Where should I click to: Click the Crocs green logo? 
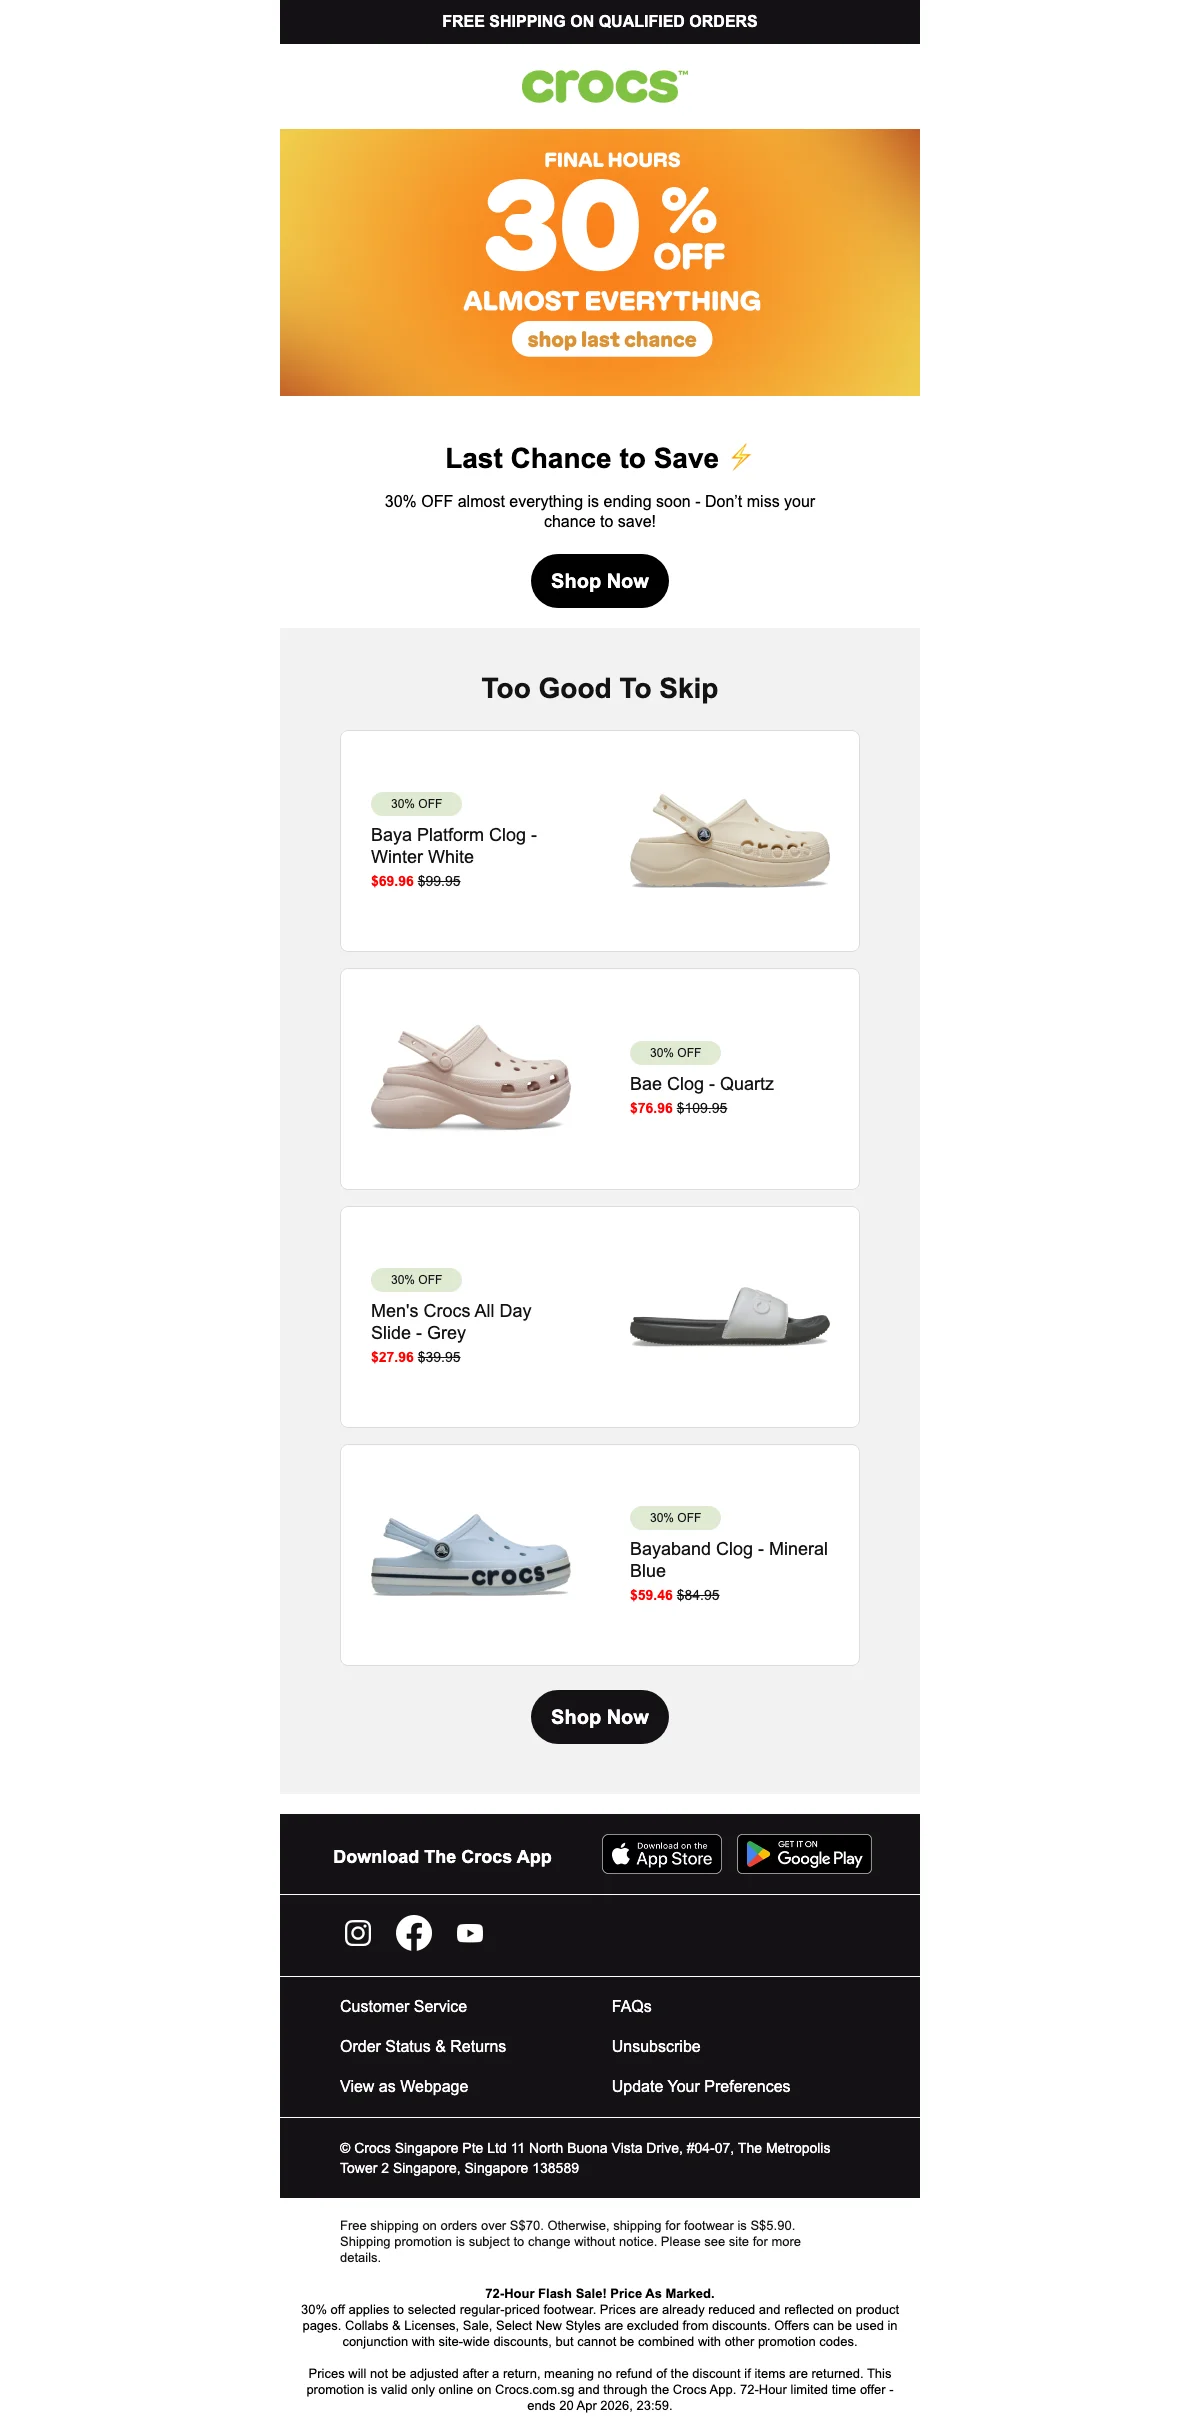point(604,86)
